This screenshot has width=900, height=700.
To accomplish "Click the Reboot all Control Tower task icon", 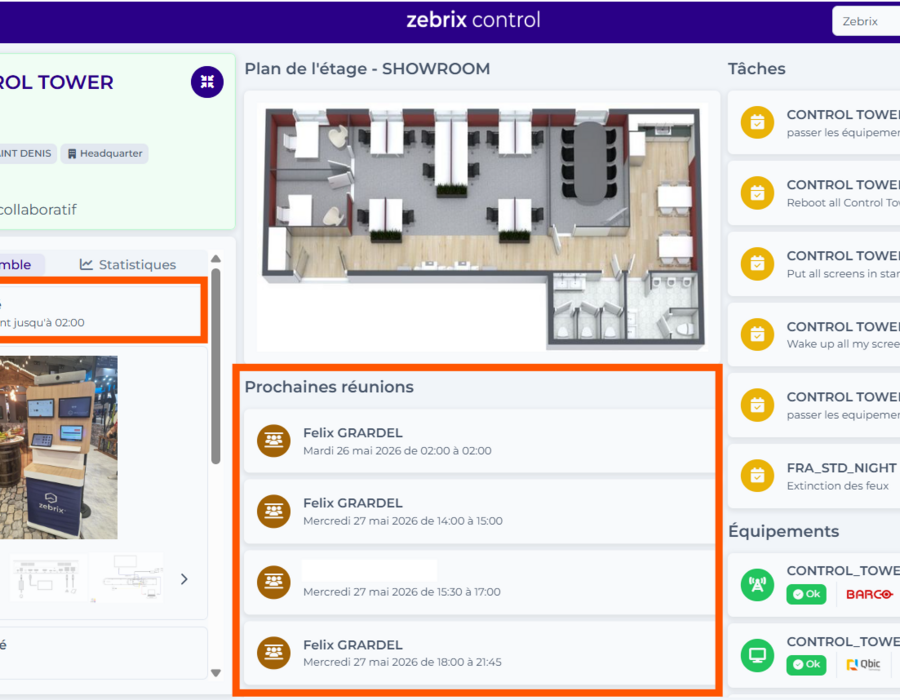I will [x=758, y=193].
